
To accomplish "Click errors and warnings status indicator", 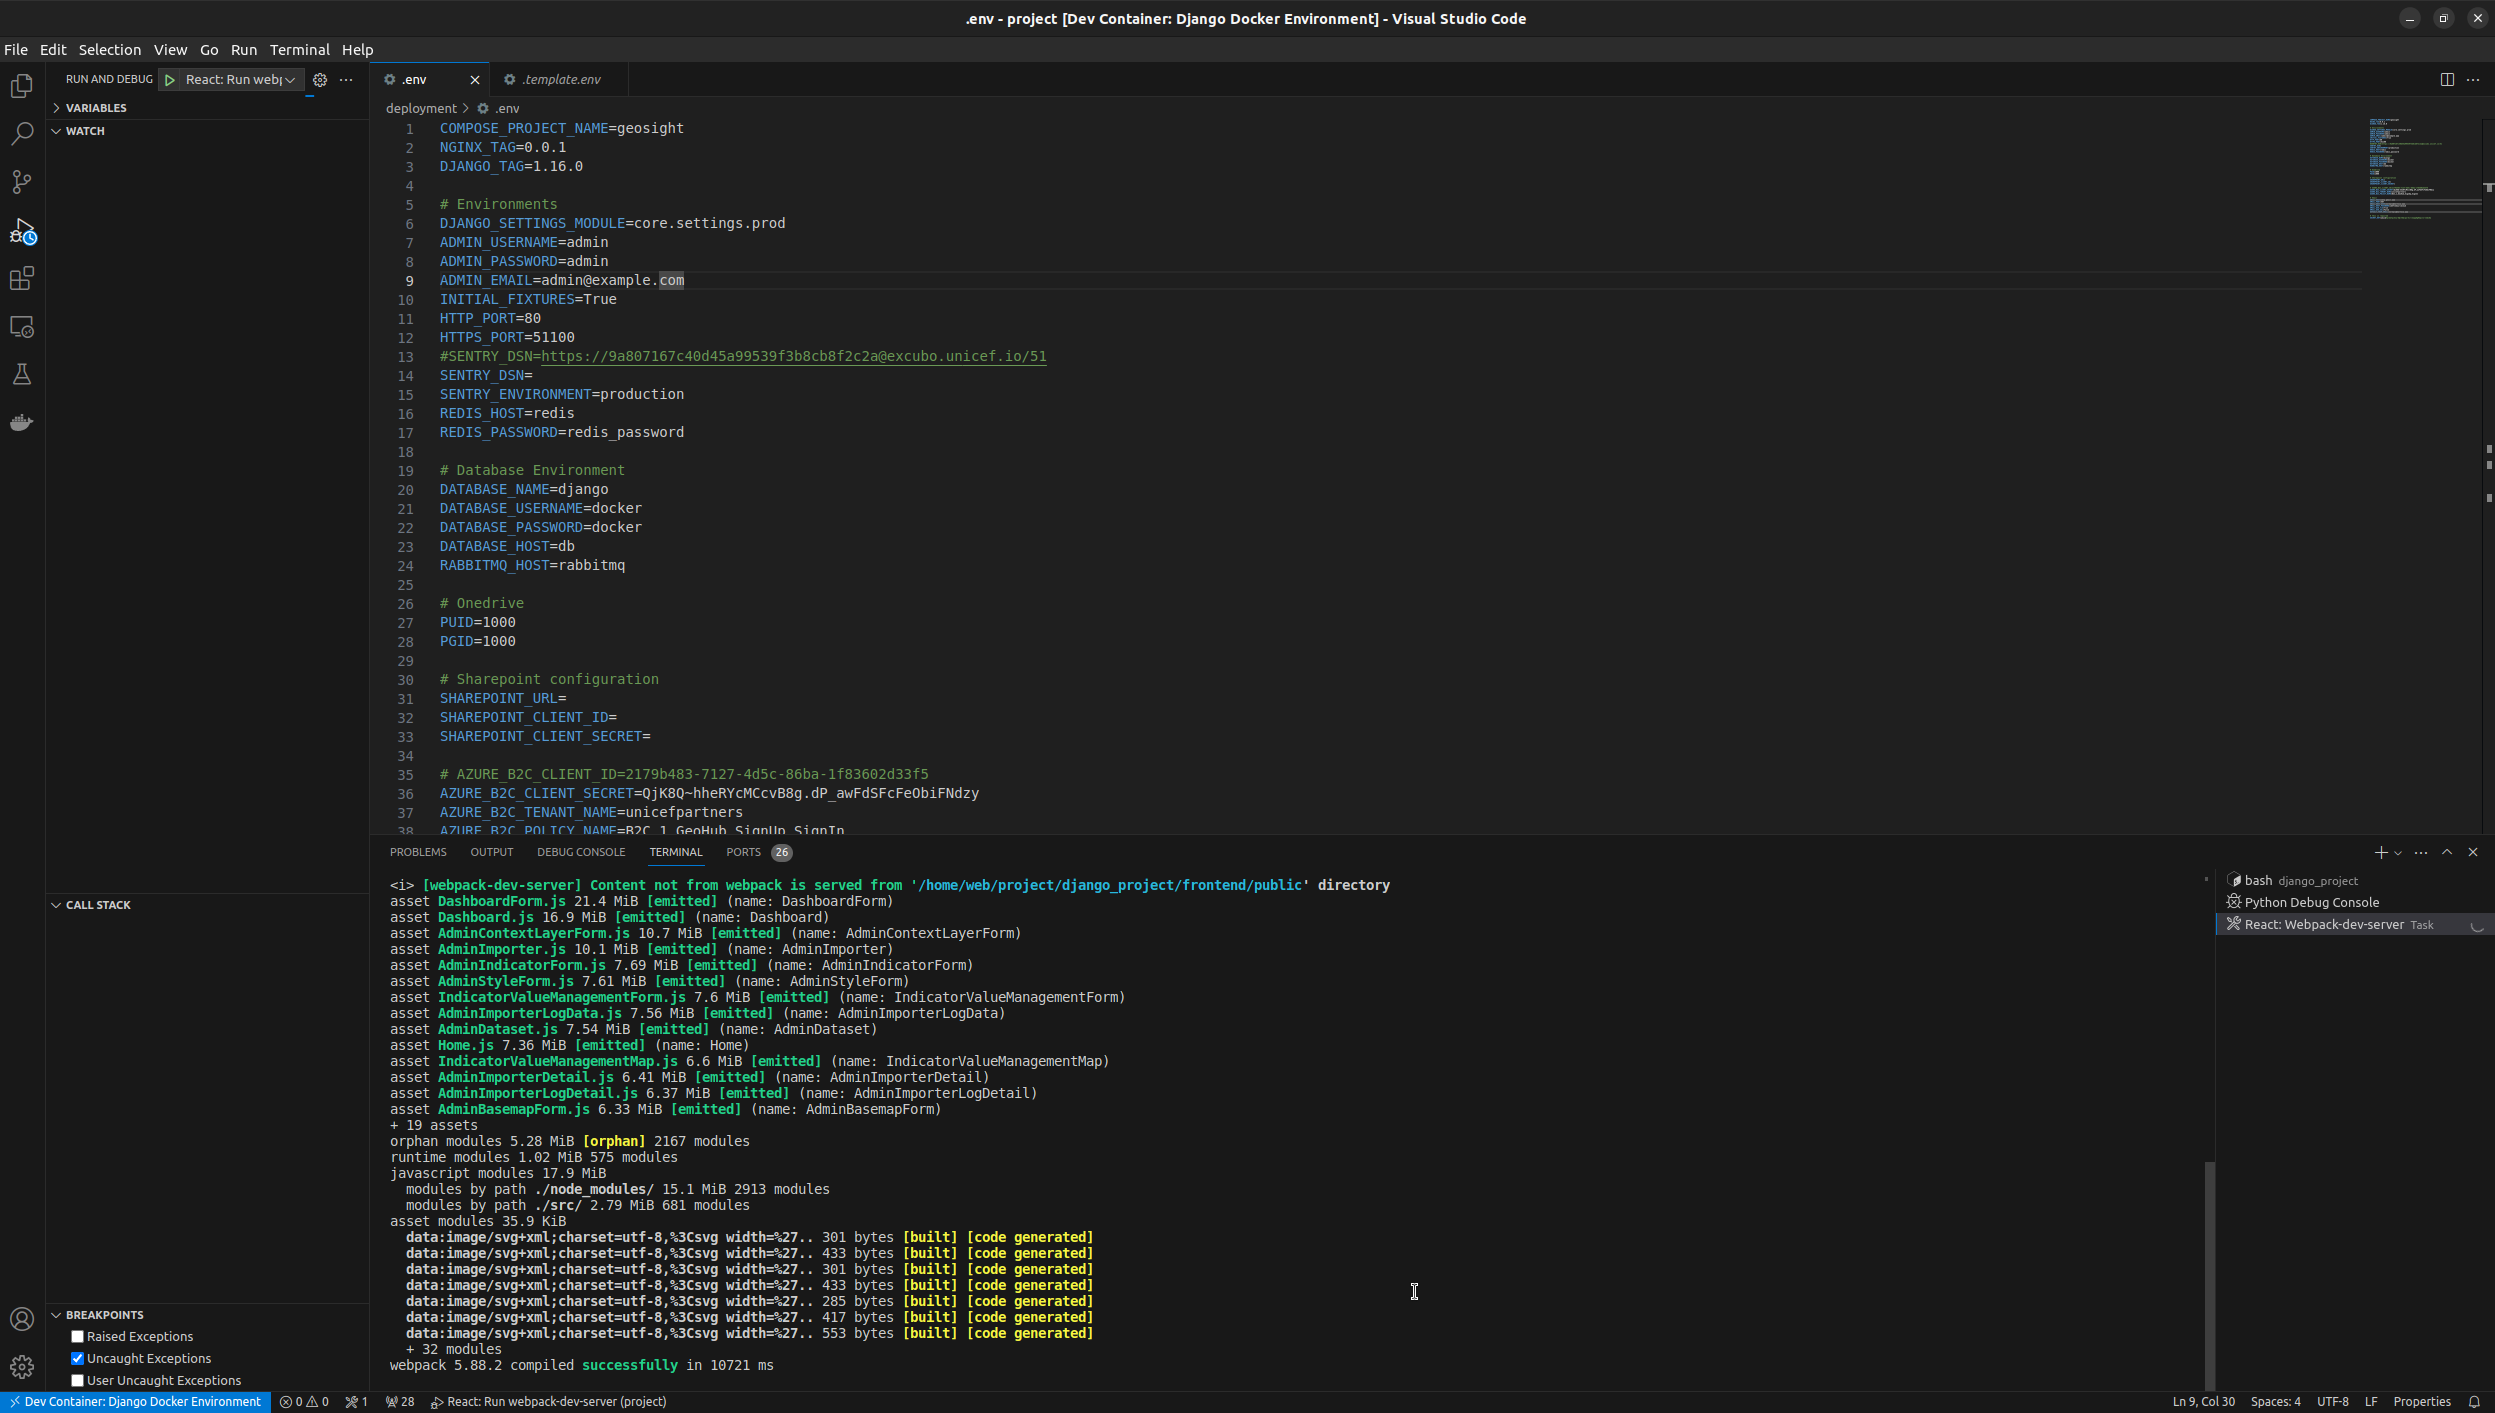I will (304, 1402).
